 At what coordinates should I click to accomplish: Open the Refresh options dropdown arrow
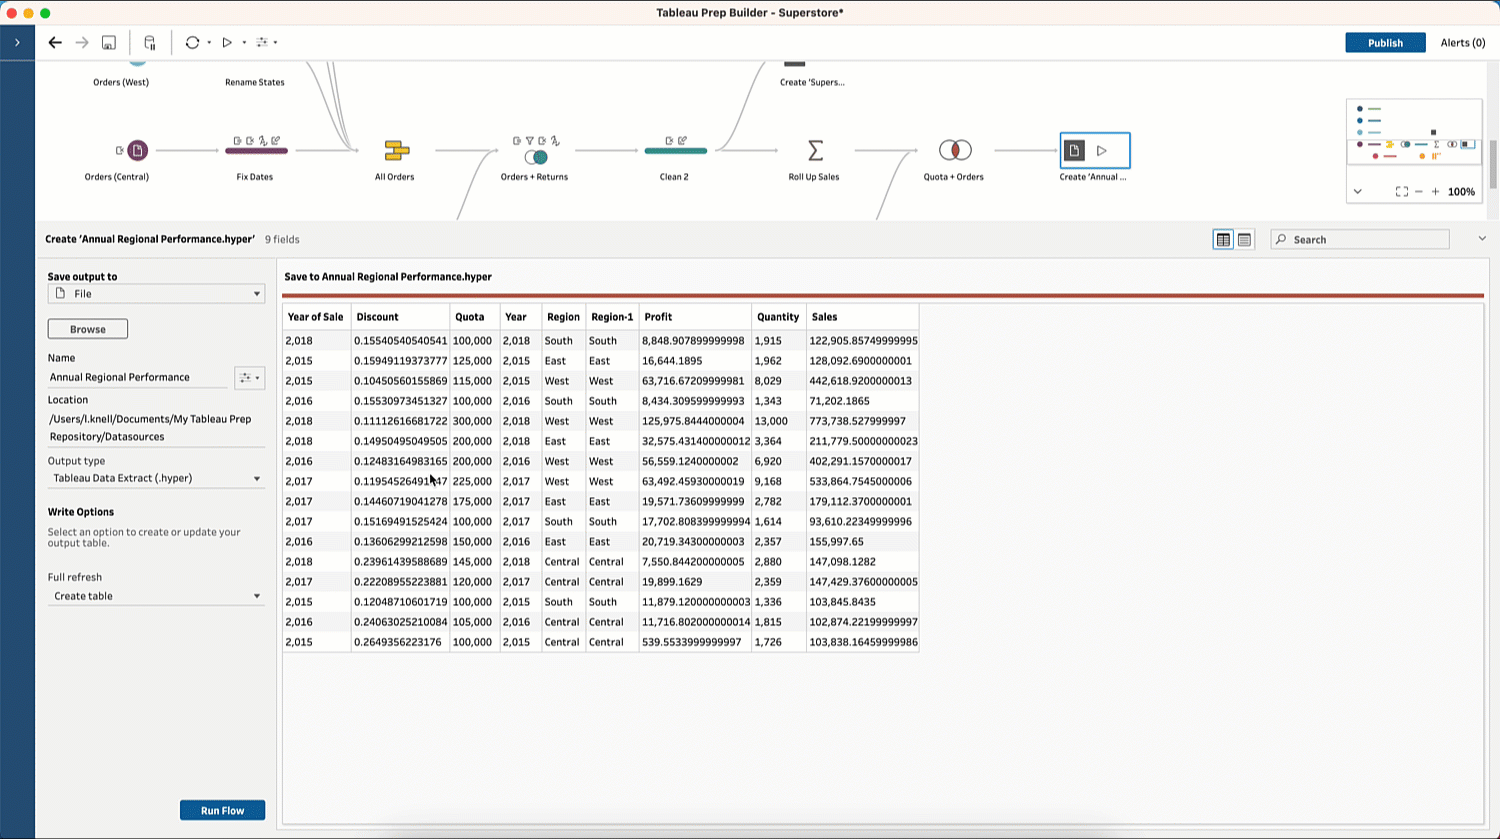(x=209, y=43)
